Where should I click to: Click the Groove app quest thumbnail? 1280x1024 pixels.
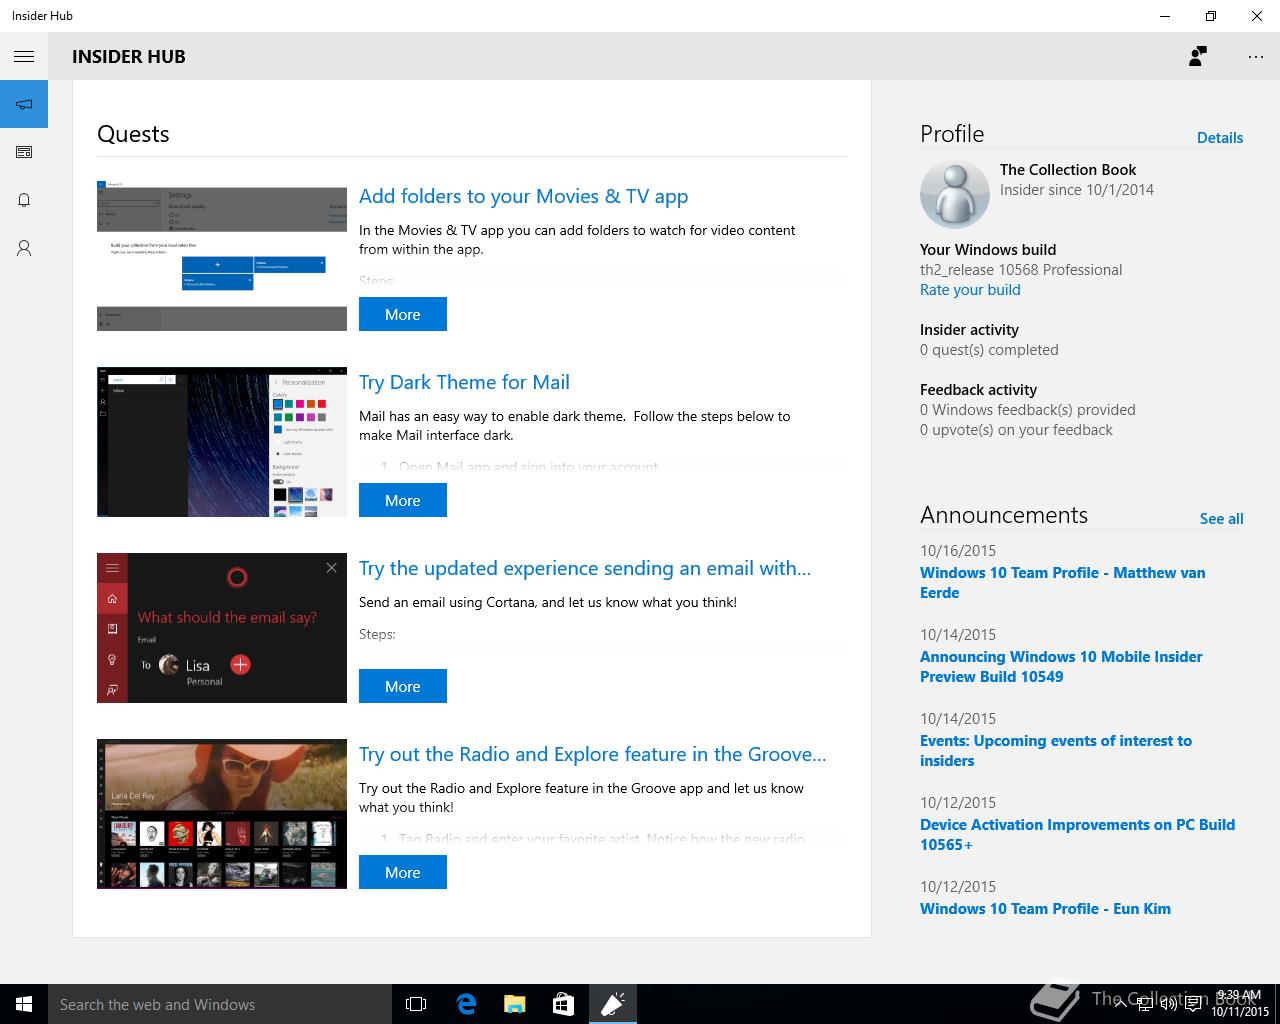tap(222, 814)
